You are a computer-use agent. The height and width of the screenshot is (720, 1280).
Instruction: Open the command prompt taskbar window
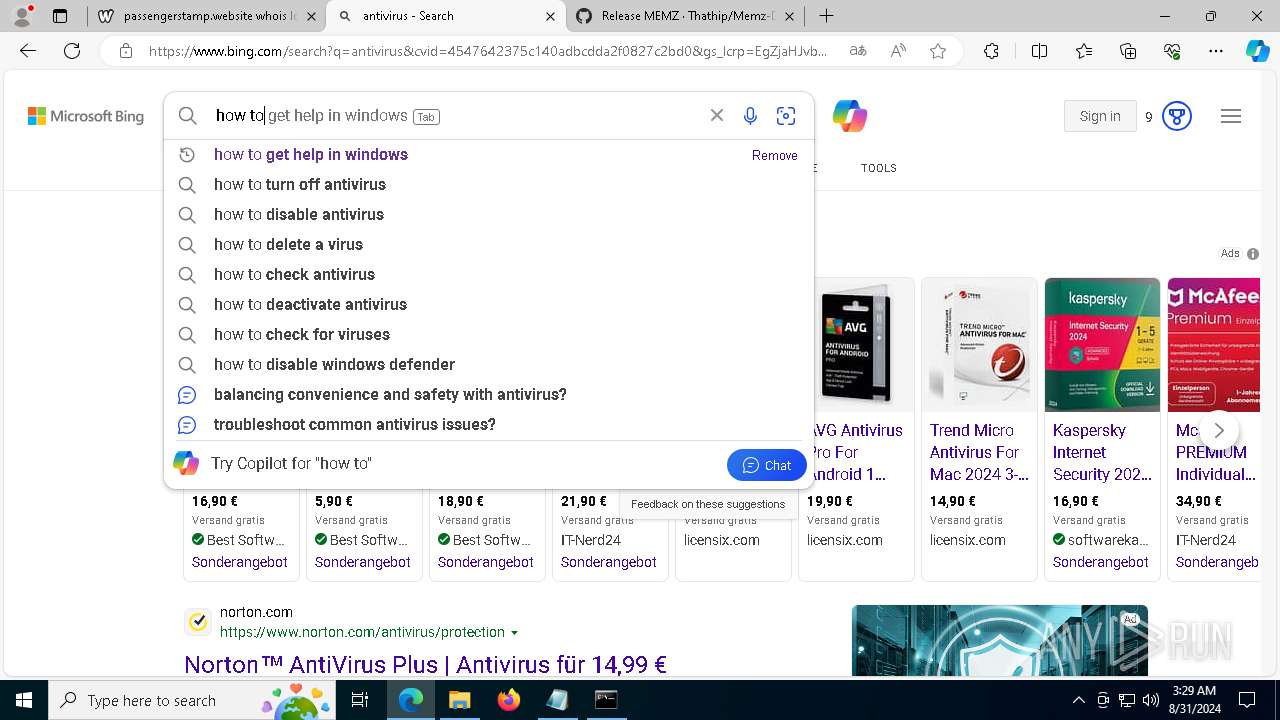pos(606,700)
